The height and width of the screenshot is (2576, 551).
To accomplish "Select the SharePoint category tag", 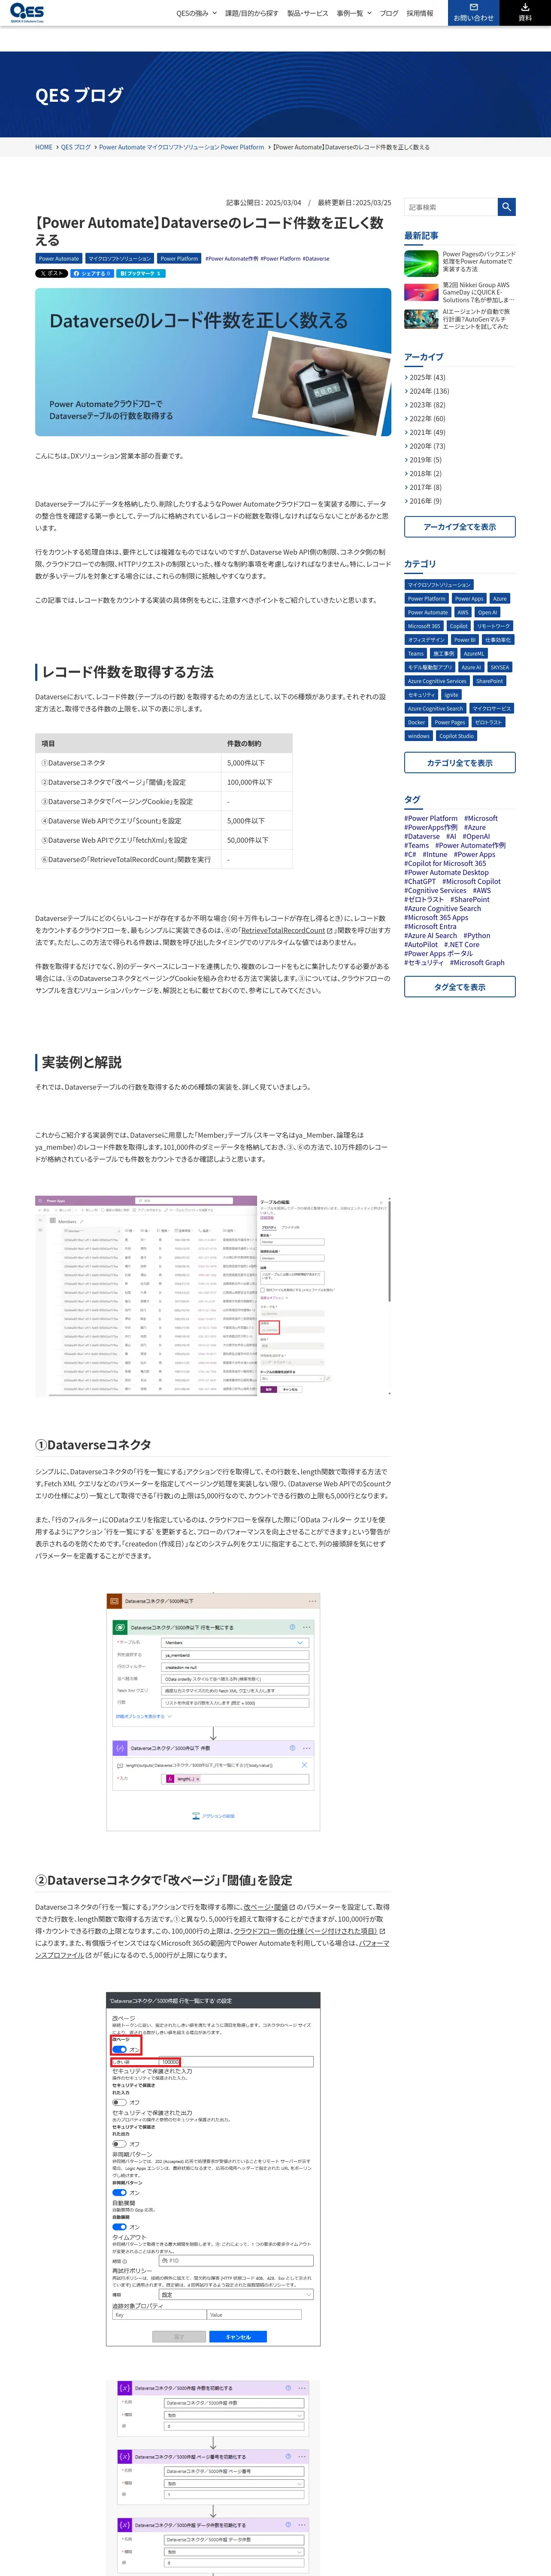I will click(x=490, y=681).
